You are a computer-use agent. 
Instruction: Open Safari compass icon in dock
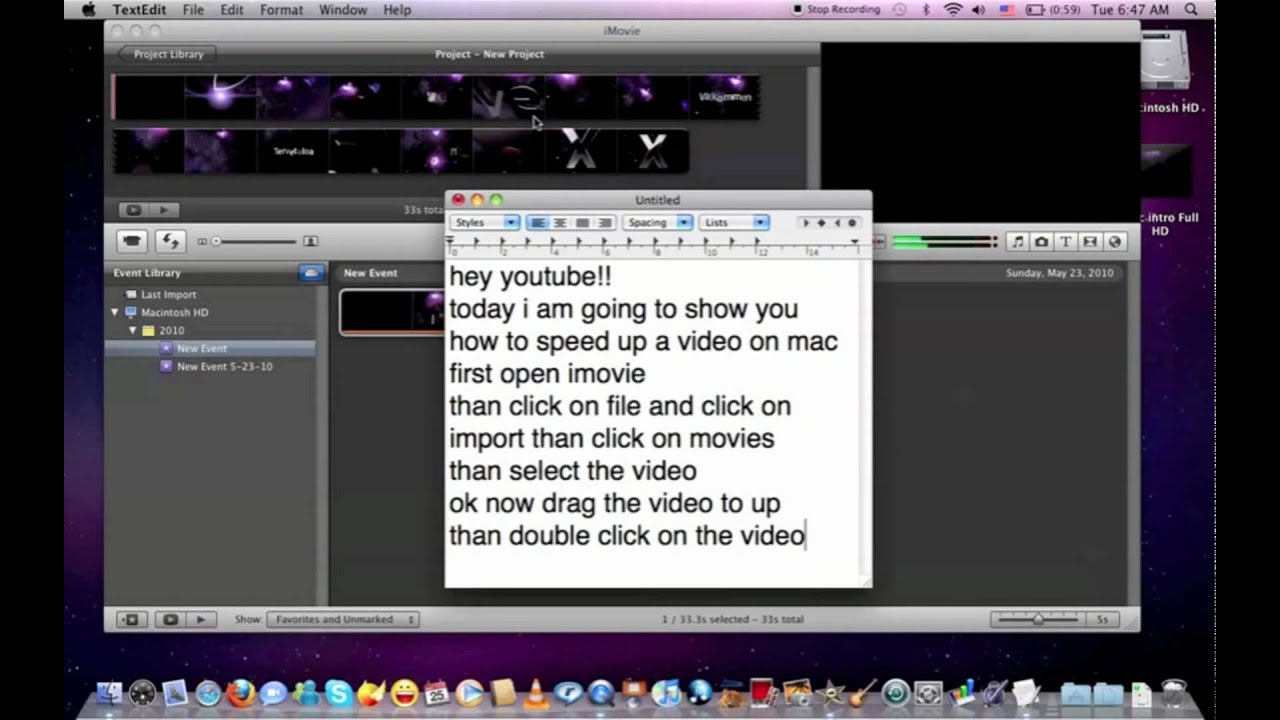point(208,692)
